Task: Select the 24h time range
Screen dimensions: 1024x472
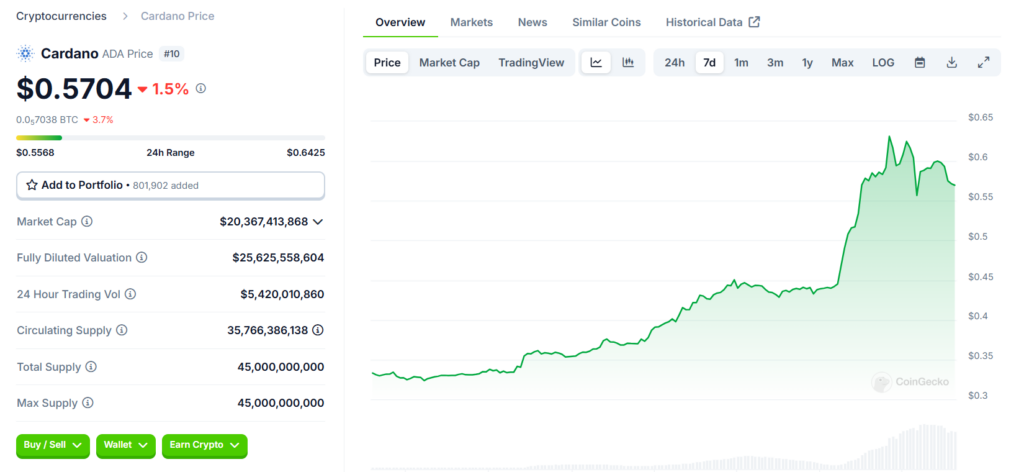Action: (675, 63)
